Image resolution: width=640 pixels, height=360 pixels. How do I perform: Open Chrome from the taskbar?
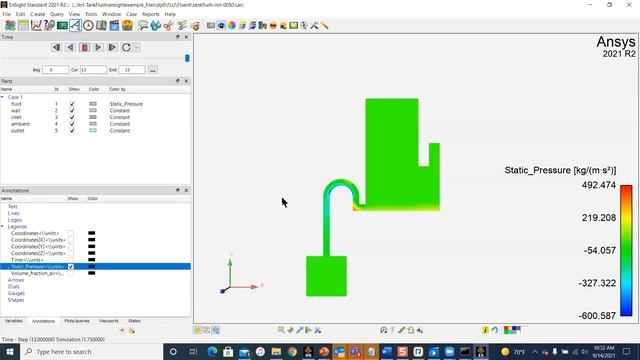(x=292, y=351)
